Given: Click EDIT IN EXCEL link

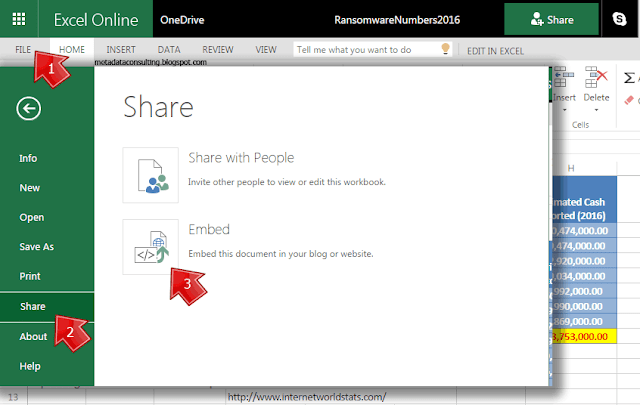Looking at the screenshot, I should point(495,51).
